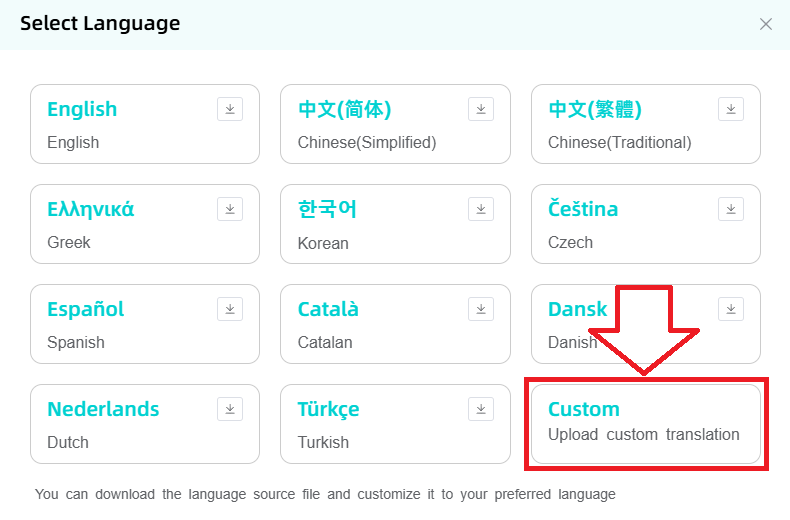Download the Catalan language file
The height and width of the screenshot is (520, 790).
point(480,309)
